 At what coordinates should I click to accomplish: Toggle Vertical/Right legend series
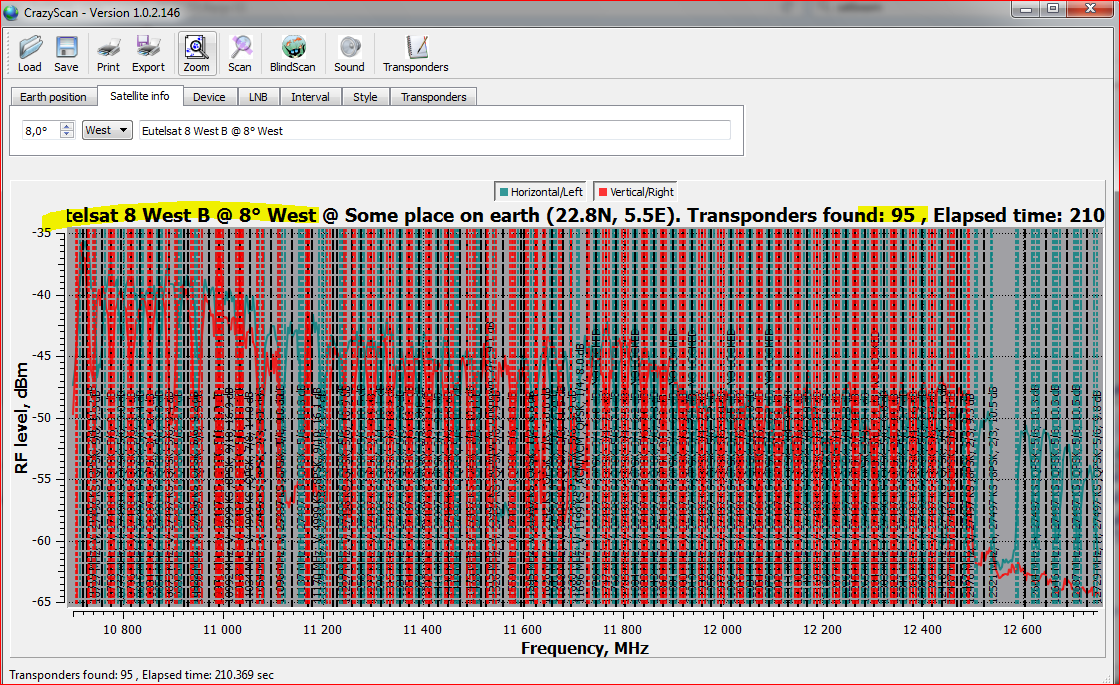635,191
